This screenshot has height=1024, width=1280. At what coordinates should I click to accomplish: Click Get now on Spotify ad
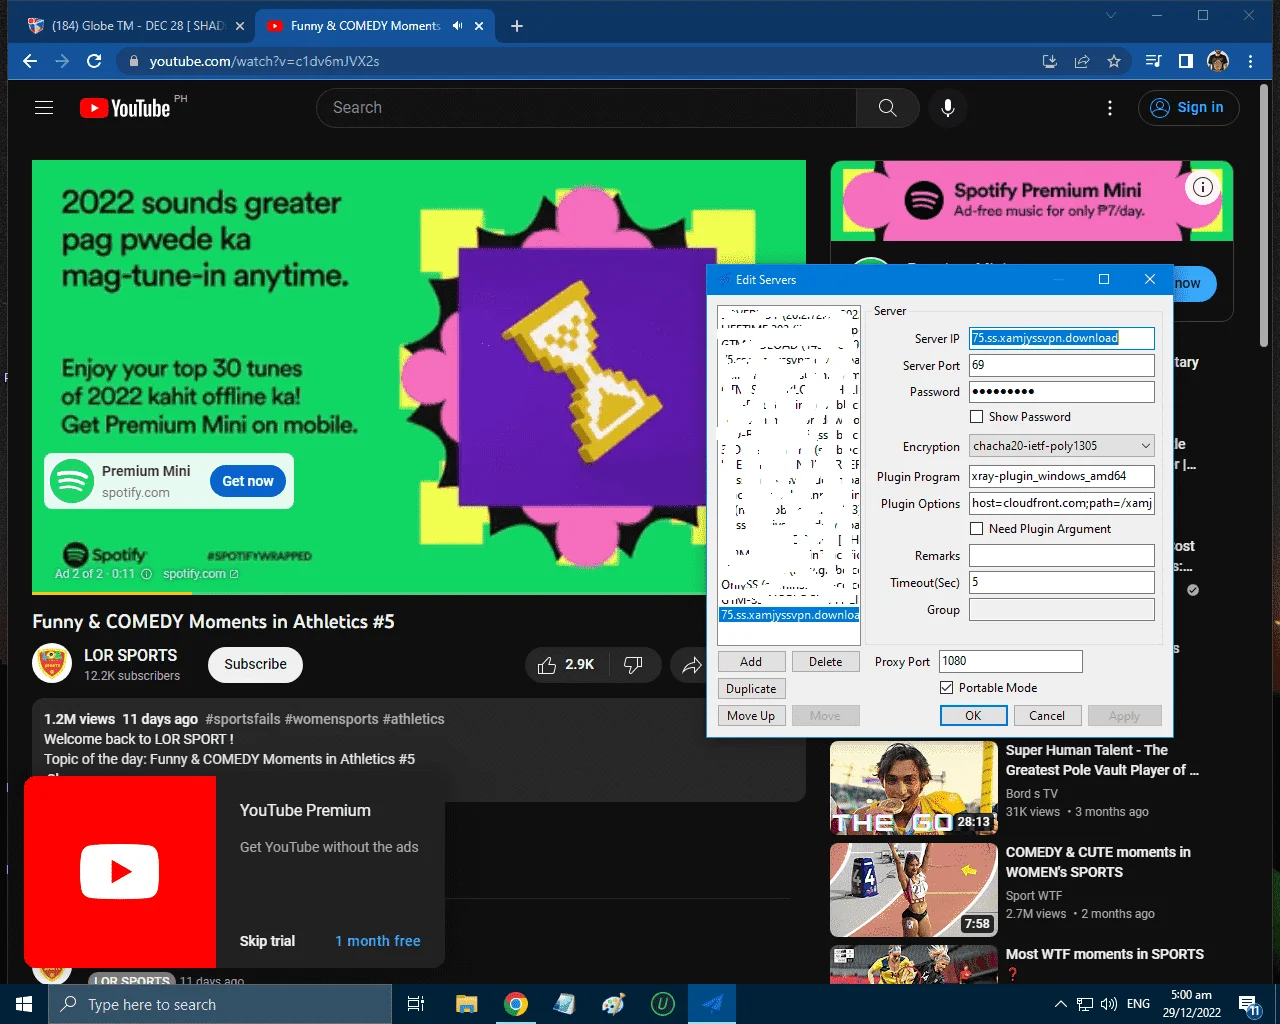click(248, 481)
